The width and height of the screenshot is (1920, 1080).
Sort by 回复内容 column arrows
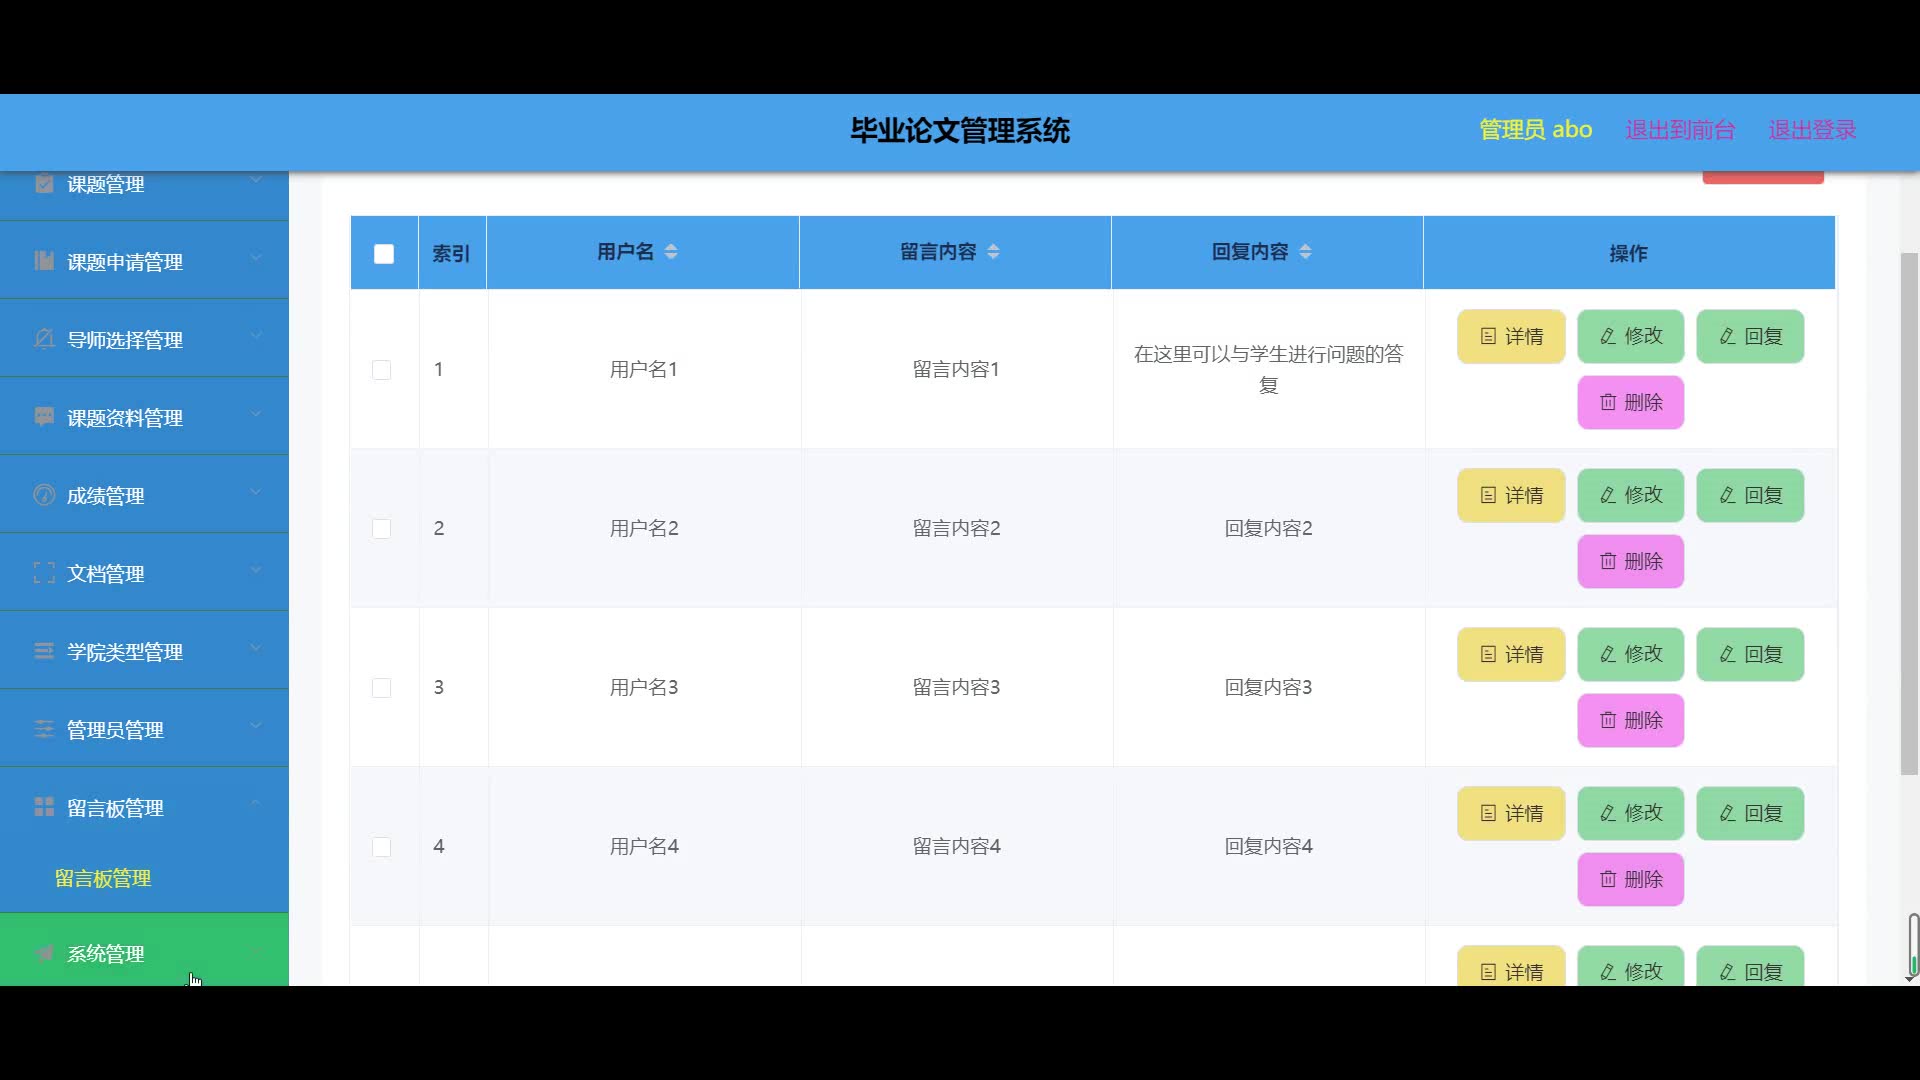pos(1305,252)
